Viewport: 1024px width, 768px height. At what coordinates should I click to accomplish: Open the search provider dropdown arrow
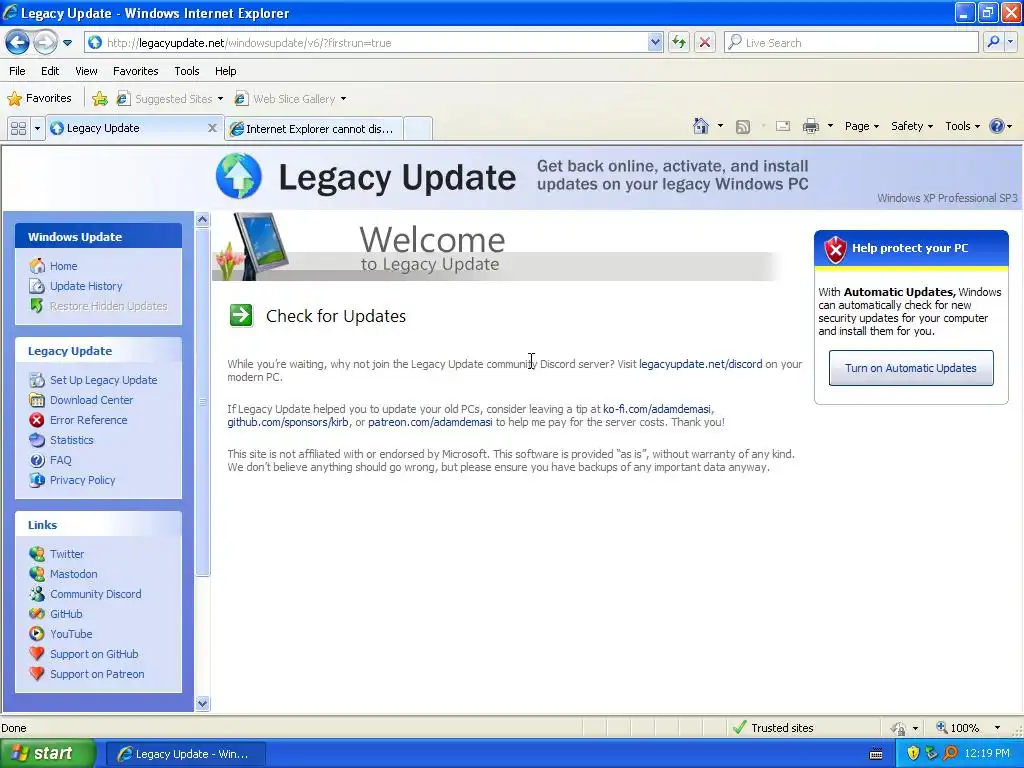pyautogui.click(x=1010, y=43)
